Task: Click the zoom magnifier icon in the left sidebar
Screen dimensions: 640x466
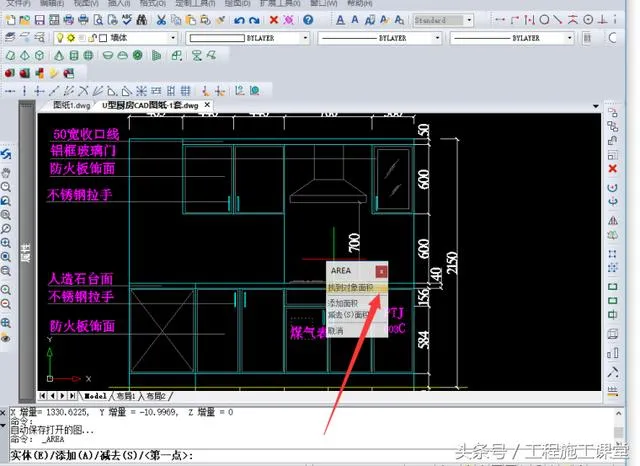Action: tap(6, 186)
